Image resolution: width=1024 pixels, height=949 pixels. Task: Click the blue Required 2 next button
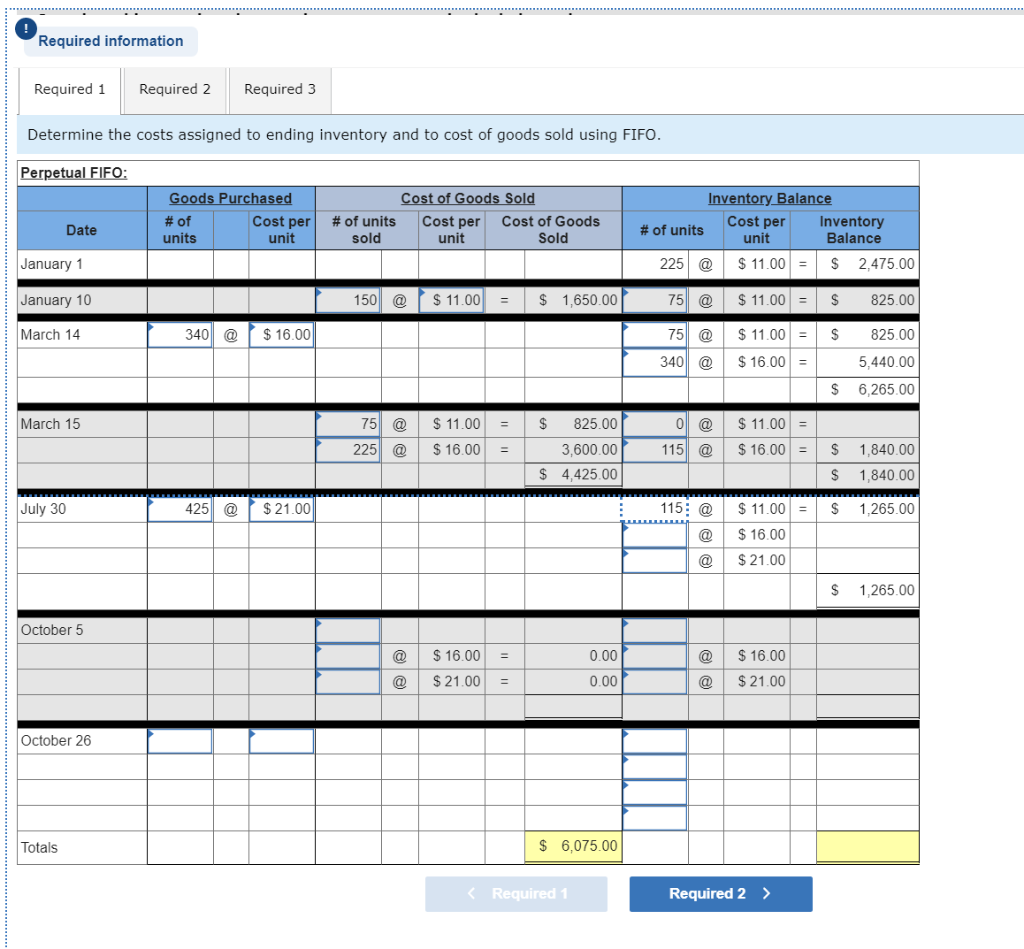(x=720, y=893)
